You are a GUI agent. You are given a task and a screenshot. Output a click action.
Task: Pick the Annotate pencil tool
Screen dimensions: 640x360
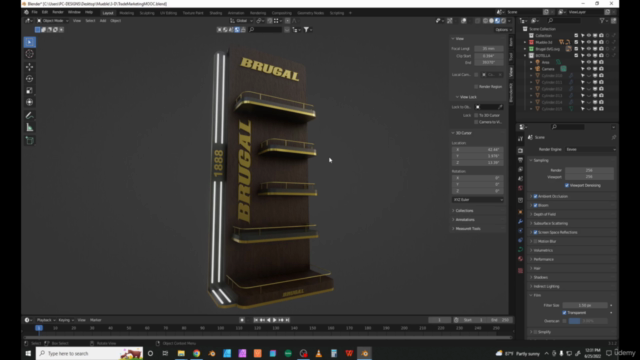pos(29,116)
